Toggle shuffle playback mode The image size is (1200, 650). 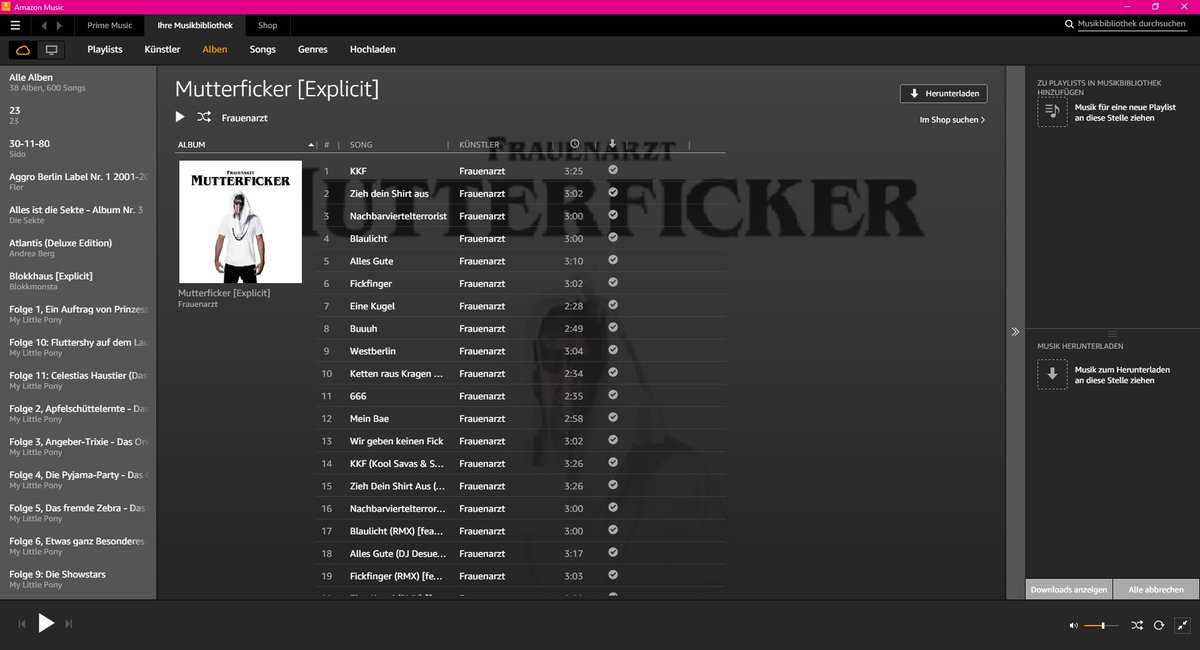tap(1137, 624)
